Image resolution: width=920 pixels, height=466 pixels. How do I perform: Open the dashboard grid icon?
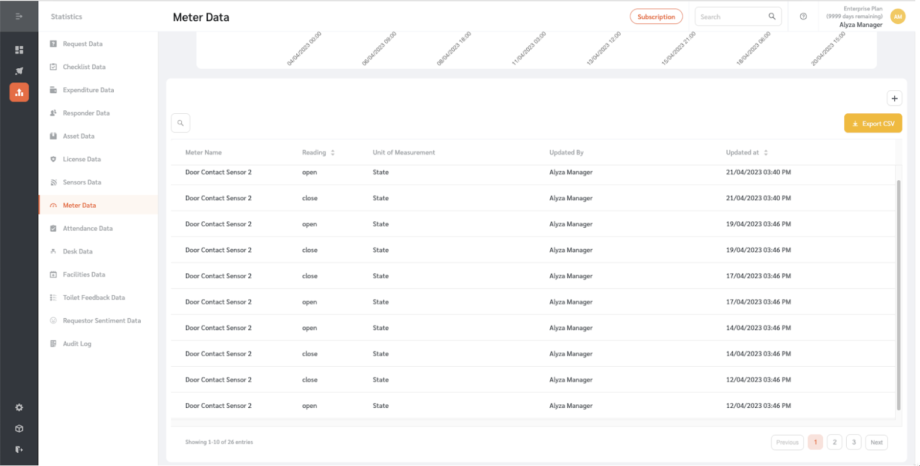(19, 50)
